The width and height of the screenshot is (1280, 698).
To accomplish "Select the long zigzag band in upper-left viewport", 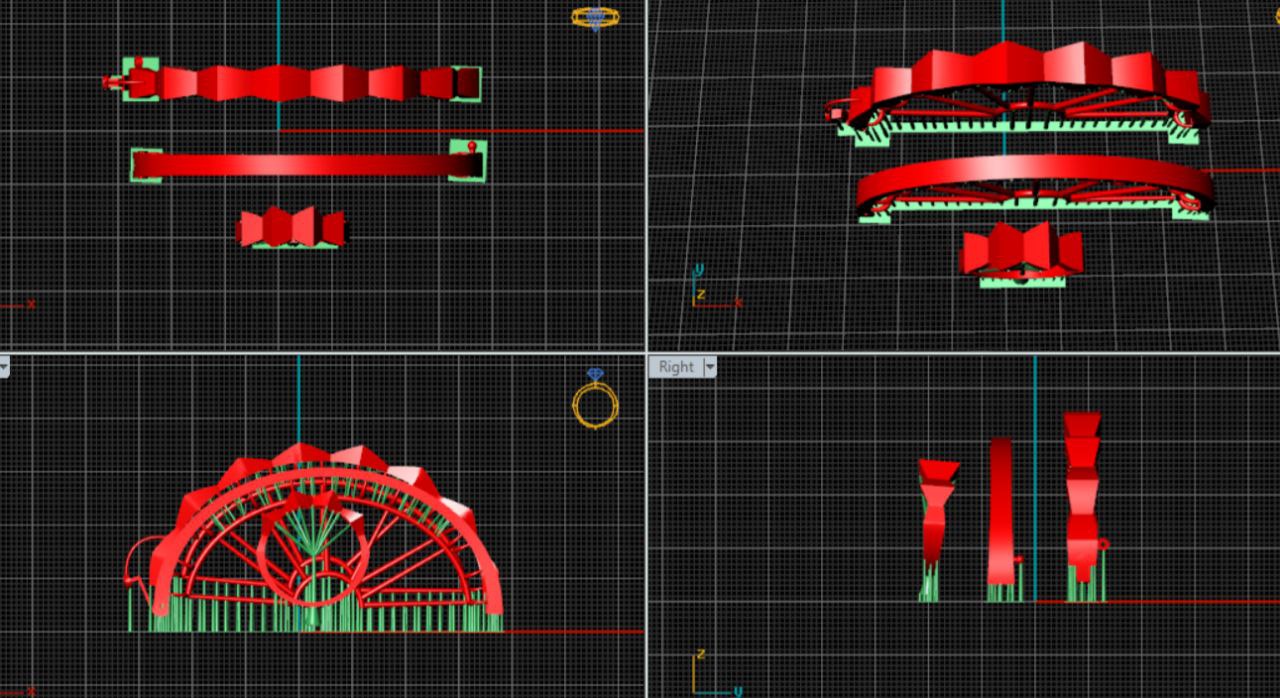I will point(292,82).
